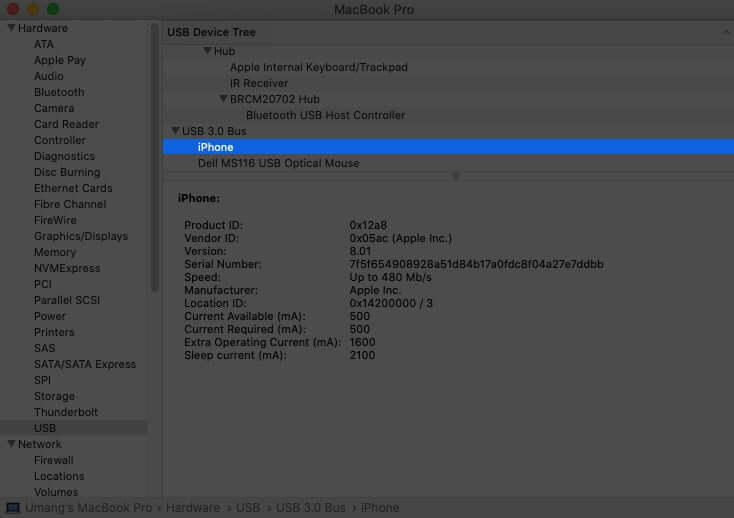Click the pane divider handle below device tree
The image size is (734, 518).
456,175
